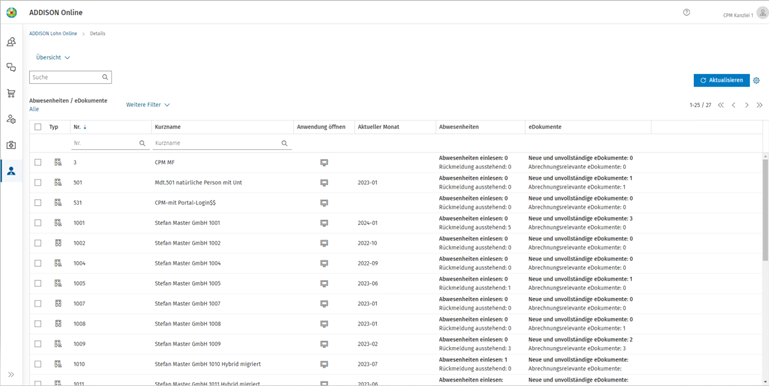Go to next page arrow

point(746,105)
